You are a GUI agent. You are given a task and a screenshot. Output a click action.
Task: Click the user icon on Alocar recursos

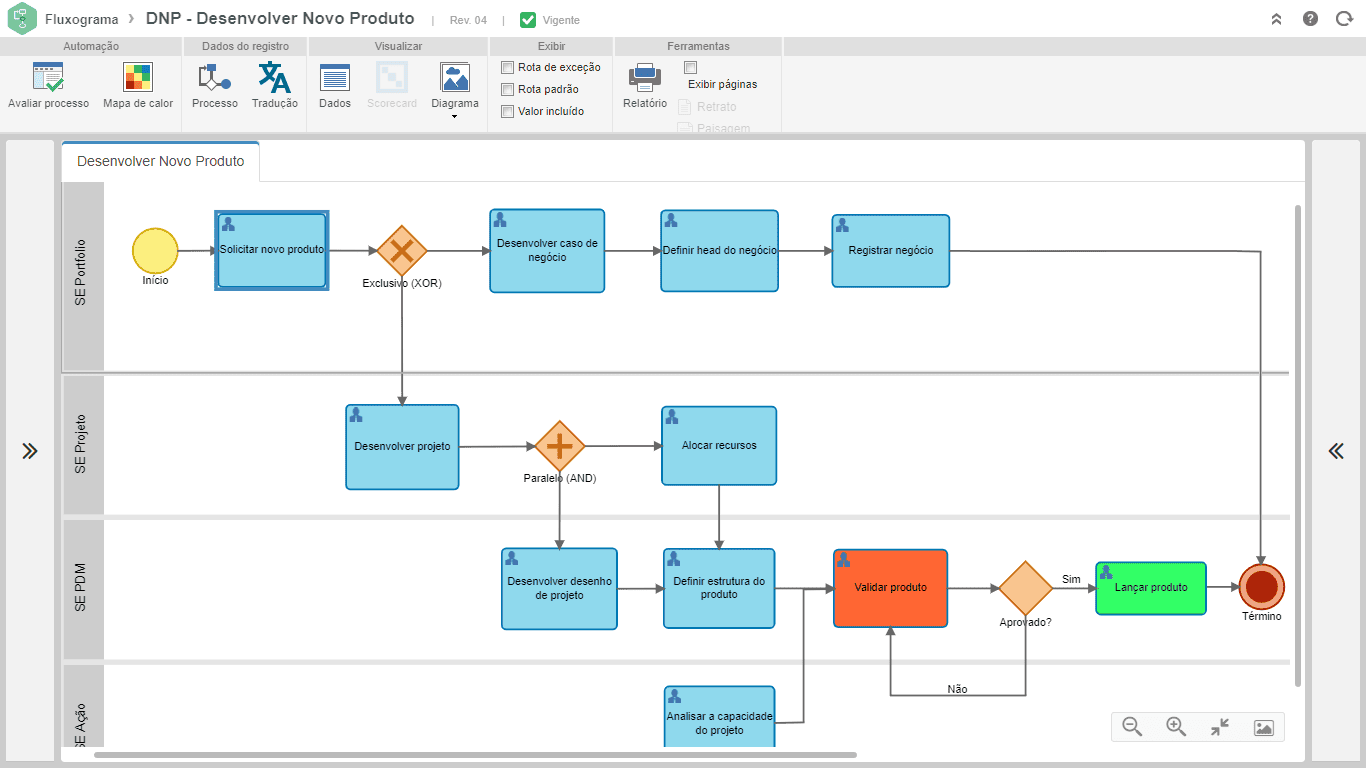[672, 416]
